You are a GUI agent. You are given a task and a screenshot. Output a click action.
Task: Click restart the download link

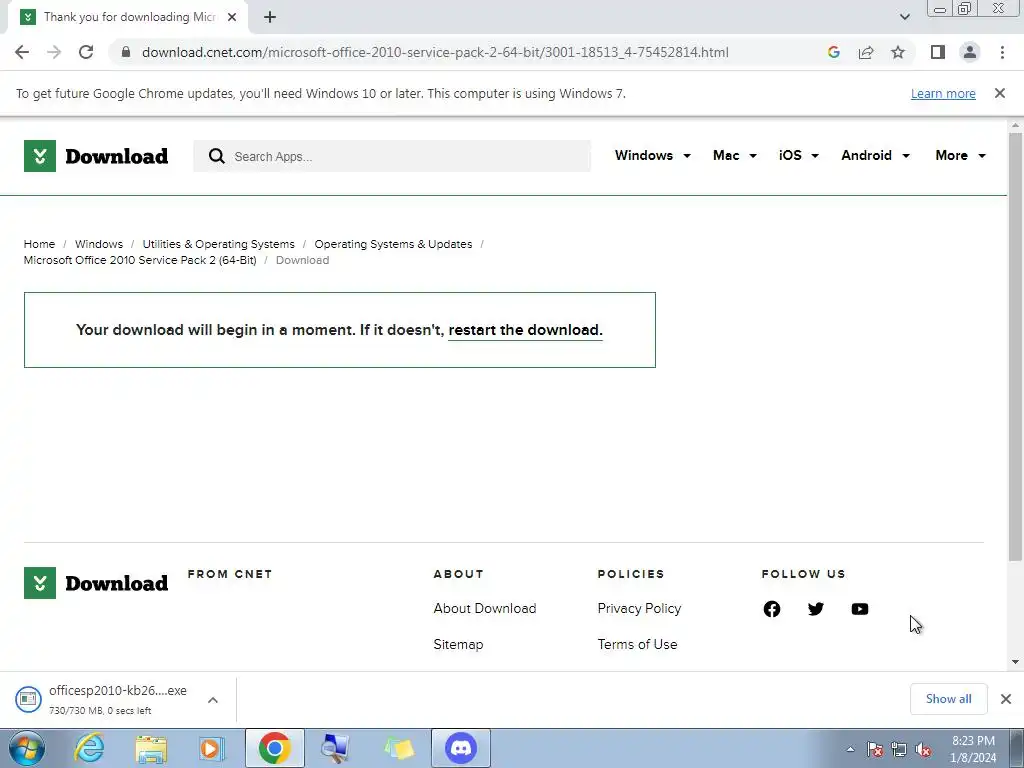(x=525, y=330)
